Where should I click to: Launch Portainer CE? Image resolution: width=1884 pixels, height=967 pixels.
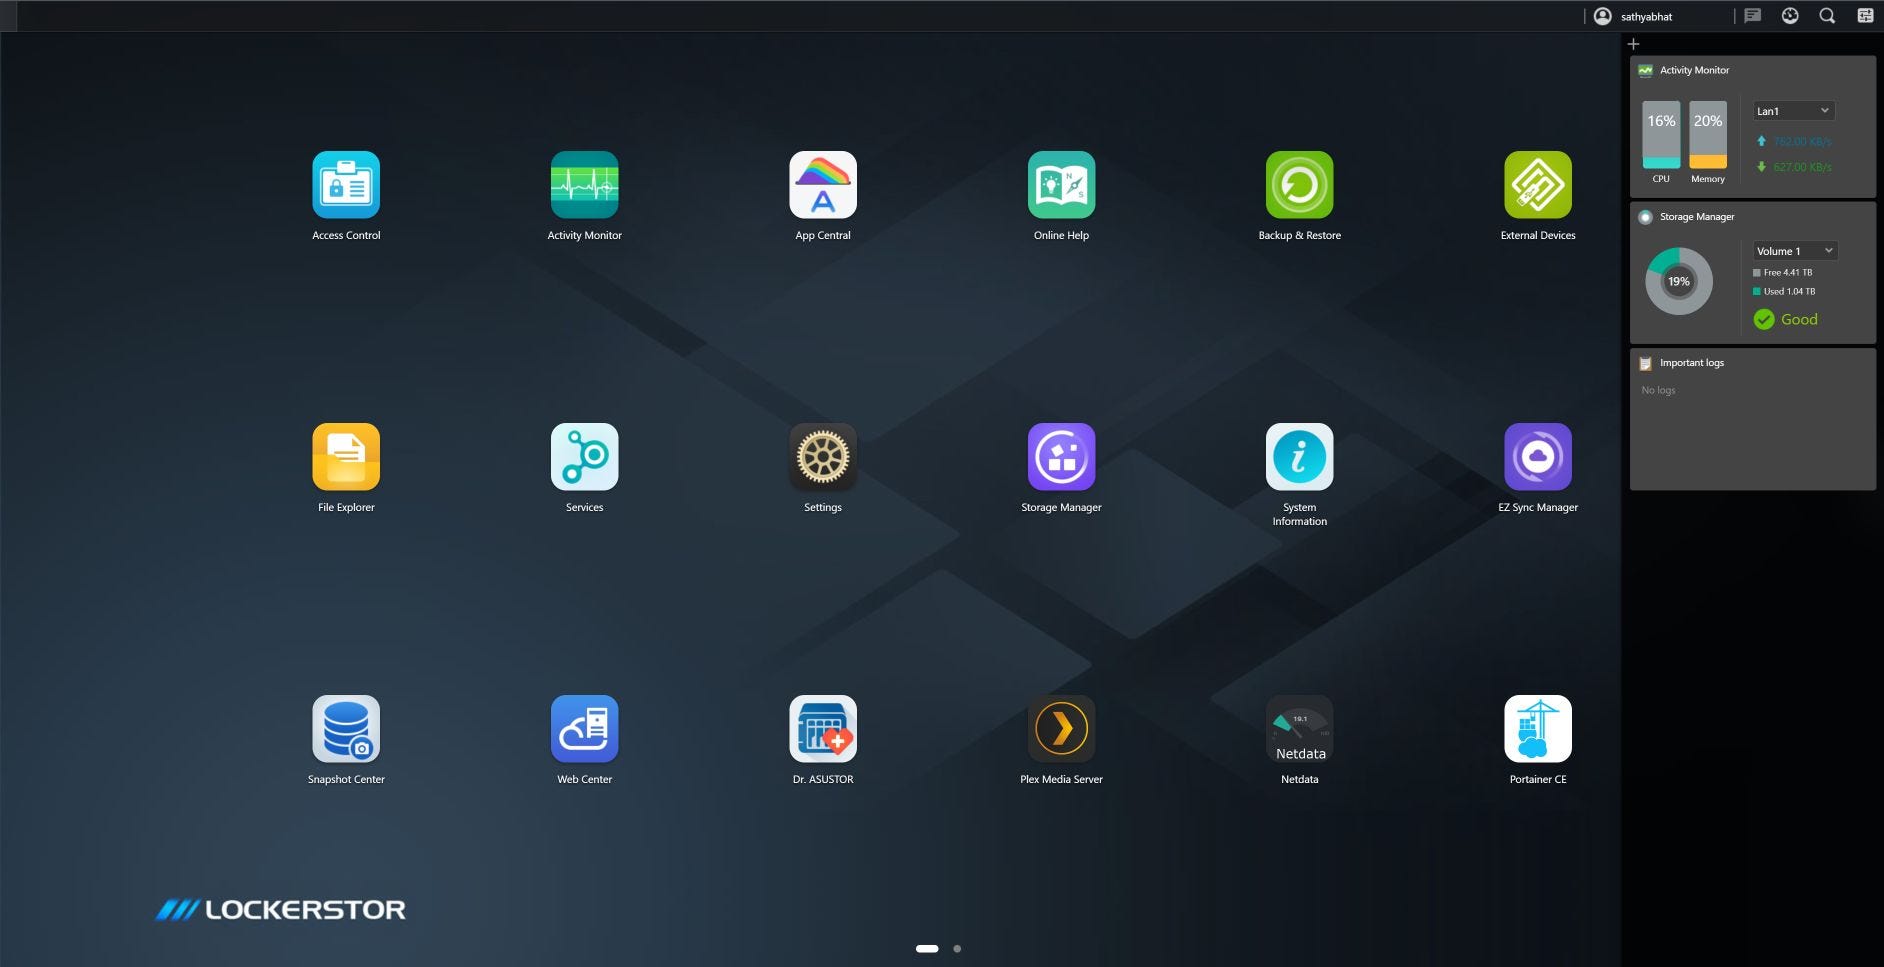pos(1538,729)
